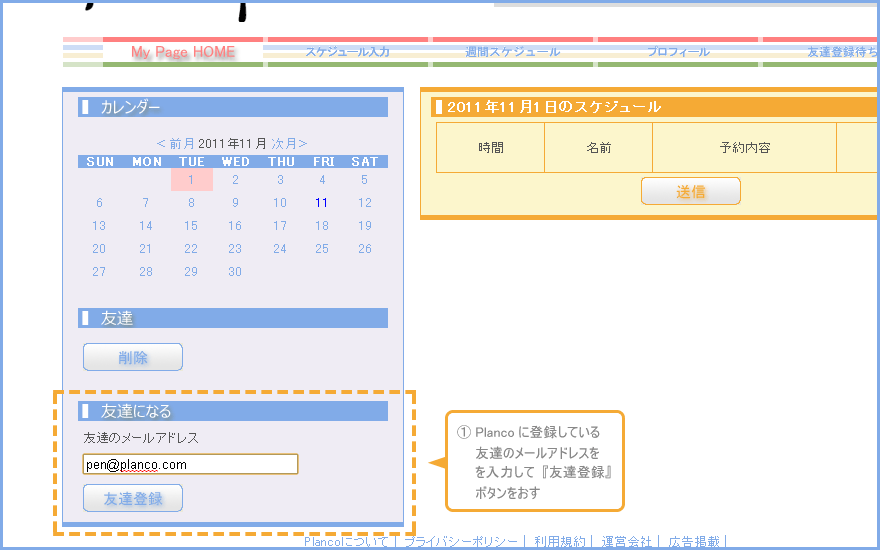The width and height of the screenshot is (880, 550).
Task: Open the プロフィール tab
Action: [x=678, y=52]
